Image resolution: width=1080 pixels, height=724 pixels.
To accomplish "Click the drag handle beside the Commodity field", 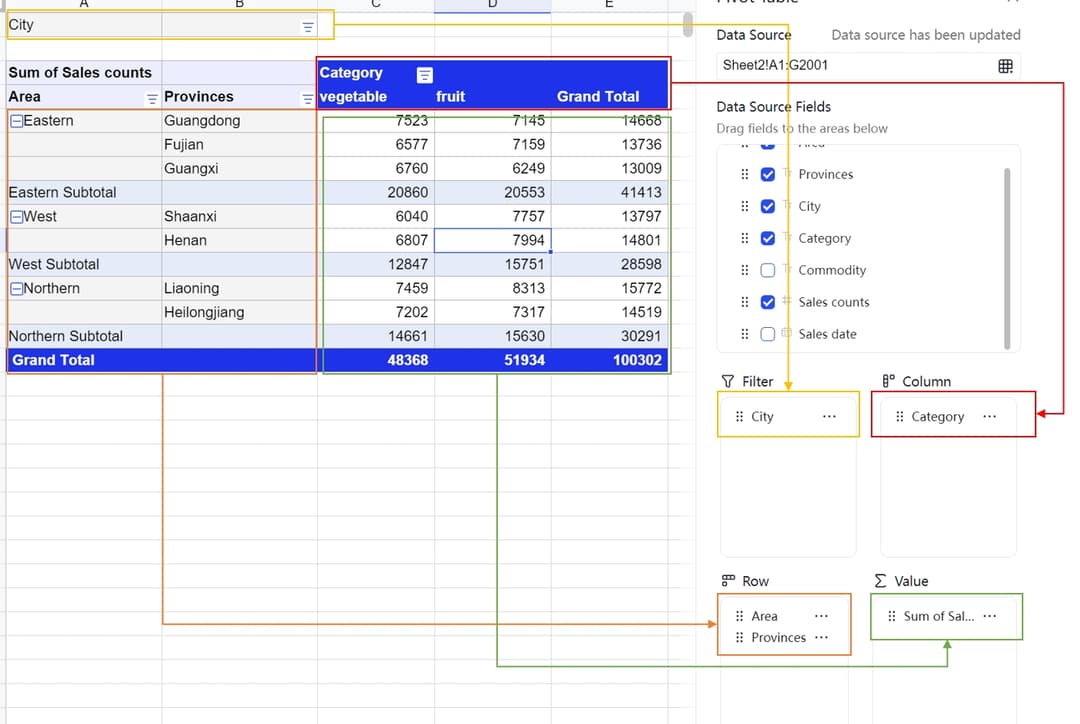I will [x=744, y=270].
